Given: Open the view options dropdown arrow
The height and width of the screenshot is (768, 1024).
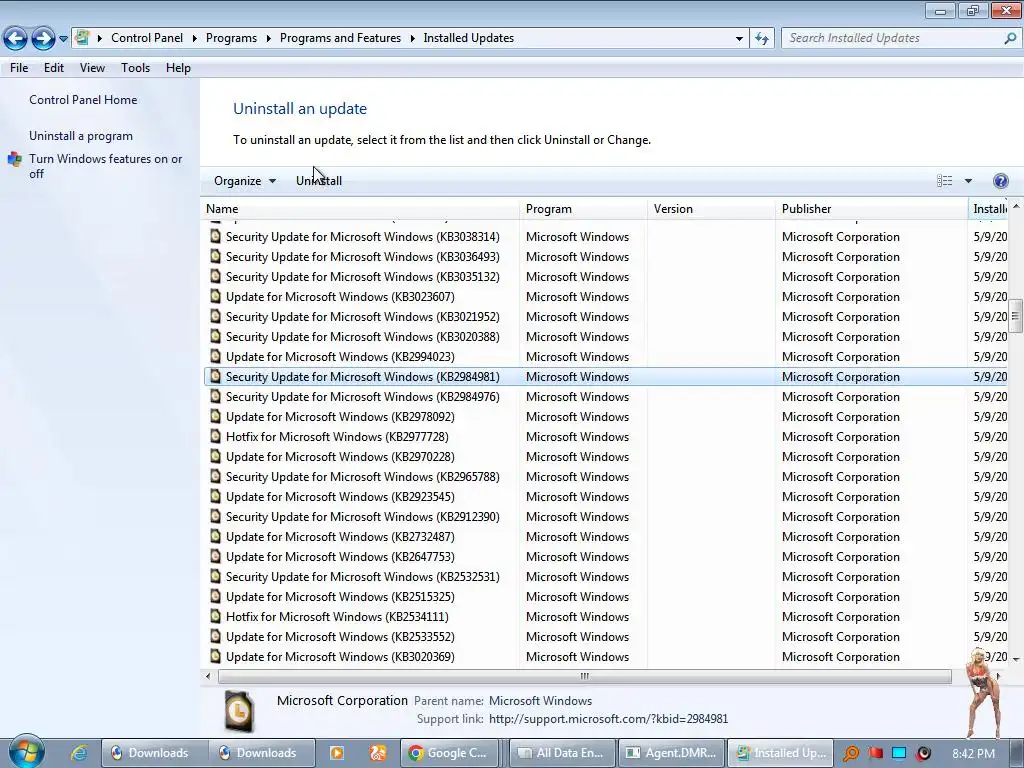Looking at the screenshot, I should pos(968,181).
